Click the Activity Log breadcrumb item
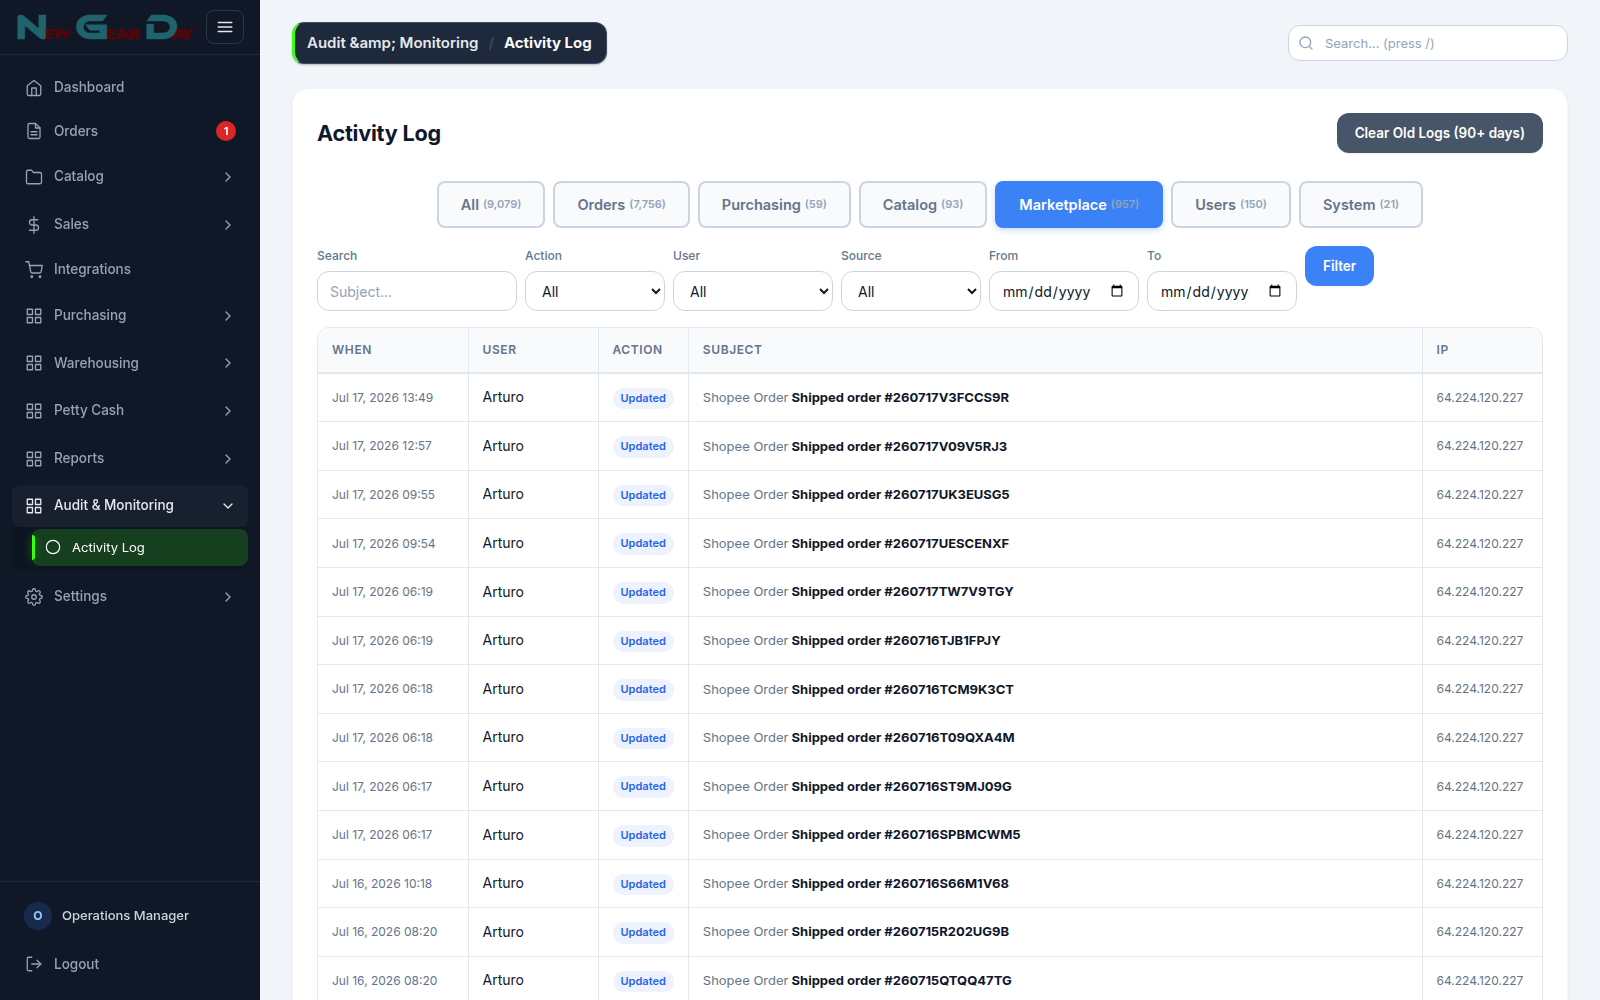Image resolution: width=1600 pixels, height=1000 pixels. tap(548, 43)
